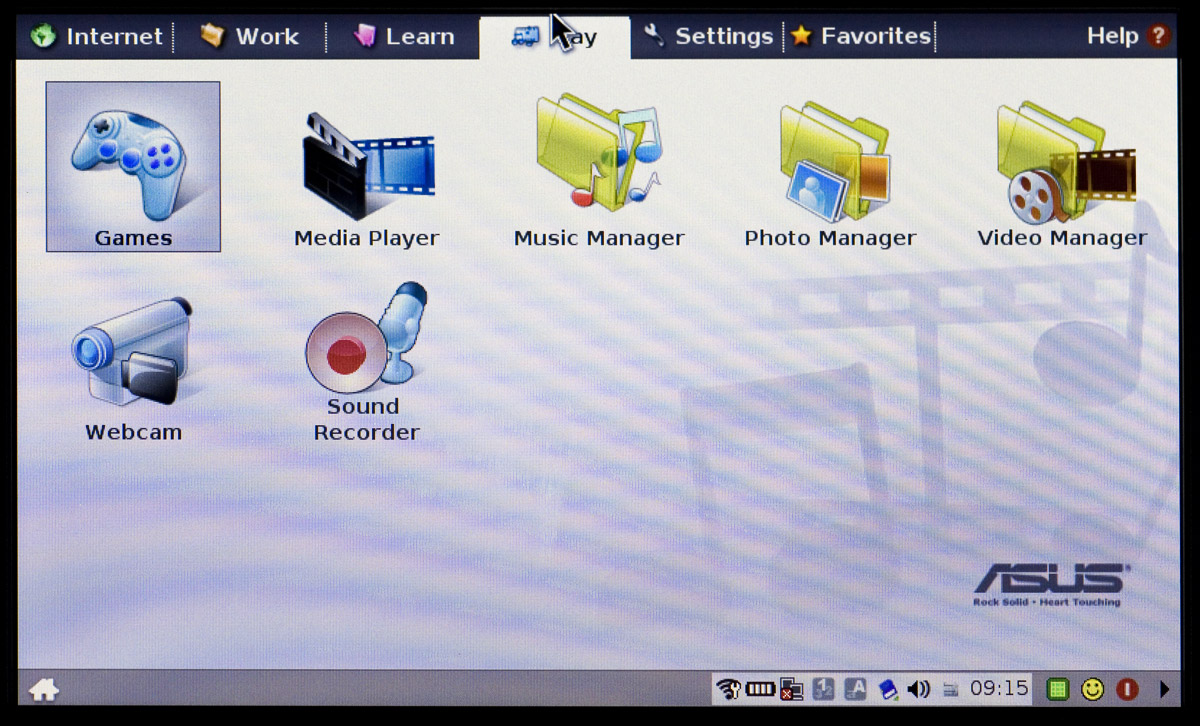Switch to the Settings tab

710,37
